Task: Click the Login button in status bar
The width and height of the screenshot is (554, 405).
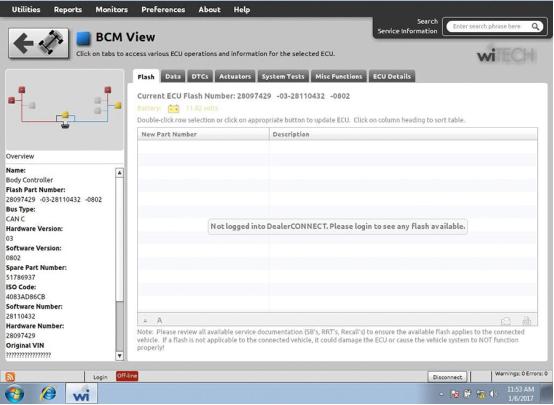Action: point(100,377)
